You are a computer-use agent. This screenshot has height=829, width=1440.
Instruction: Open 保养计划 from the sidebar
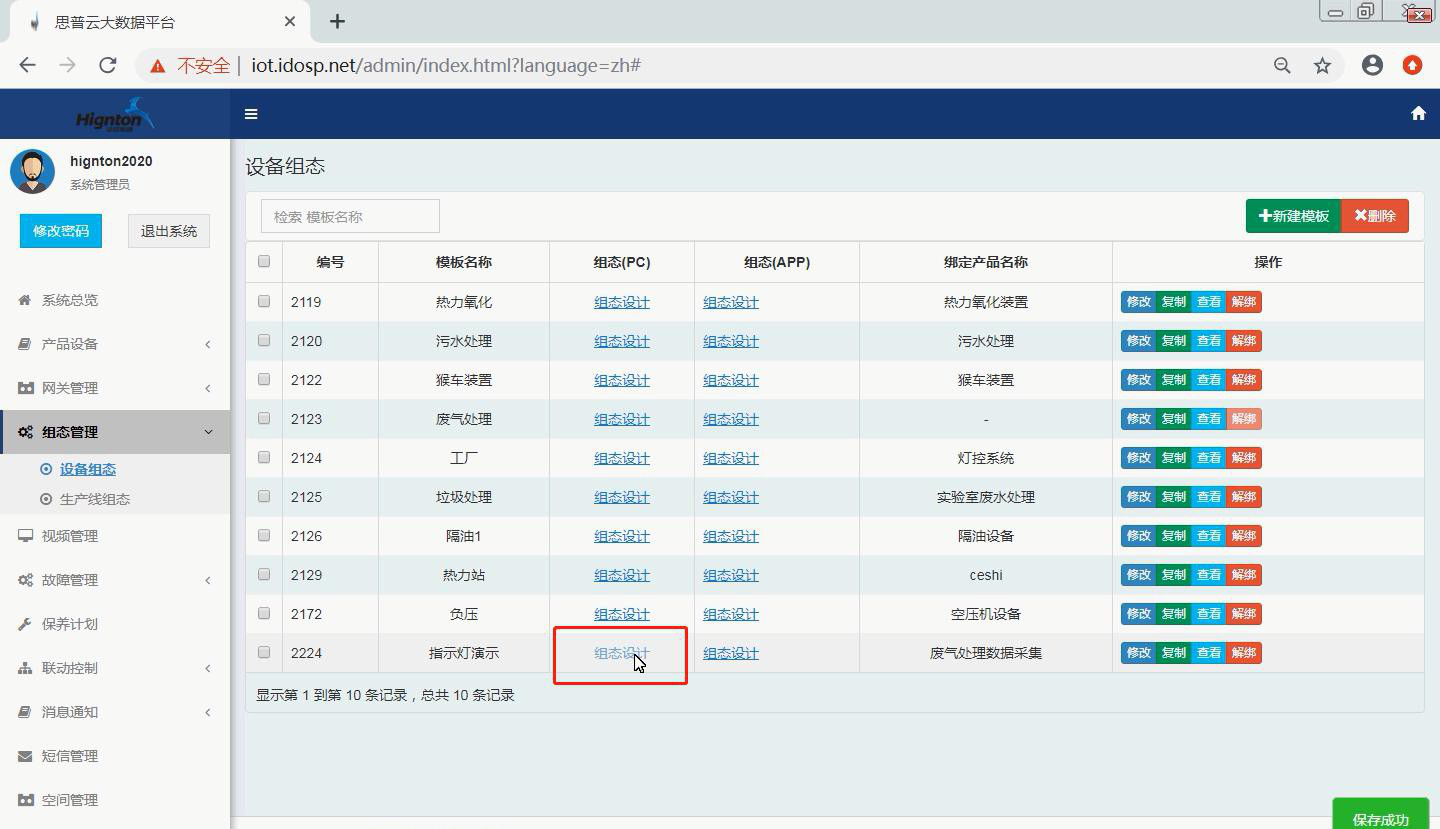[71, 623]
